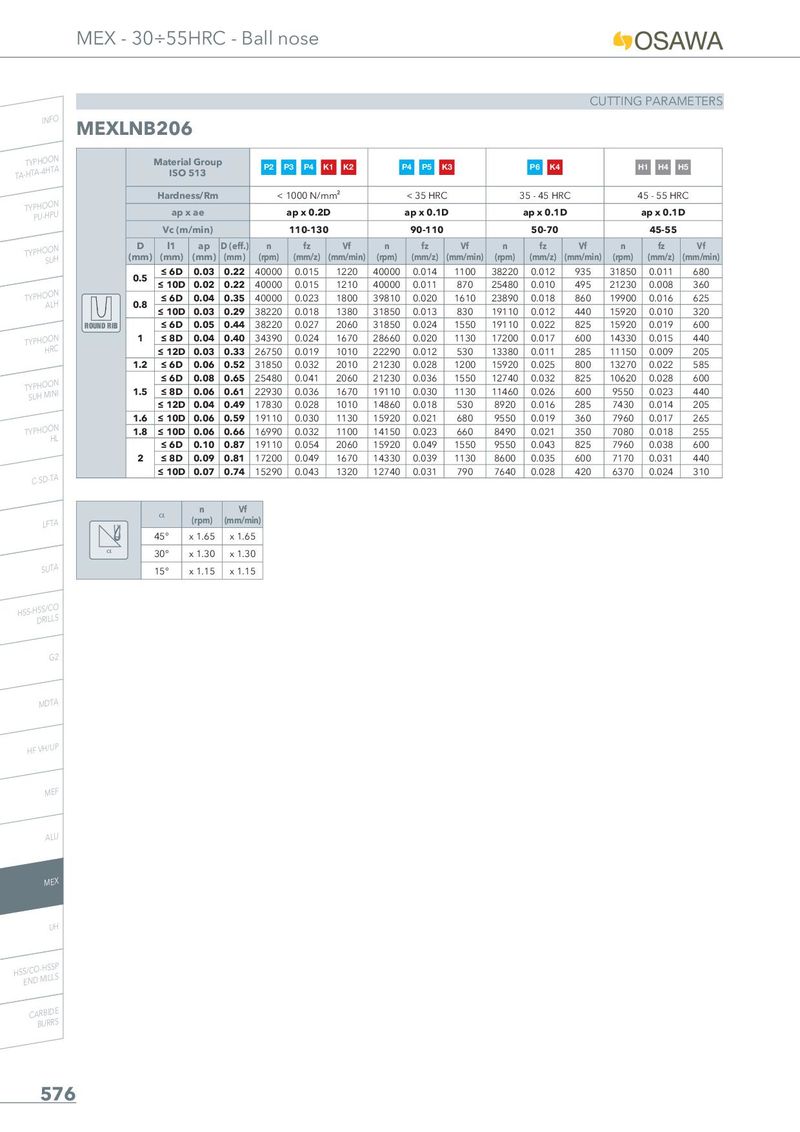Select the P2 material group badge

269,167
